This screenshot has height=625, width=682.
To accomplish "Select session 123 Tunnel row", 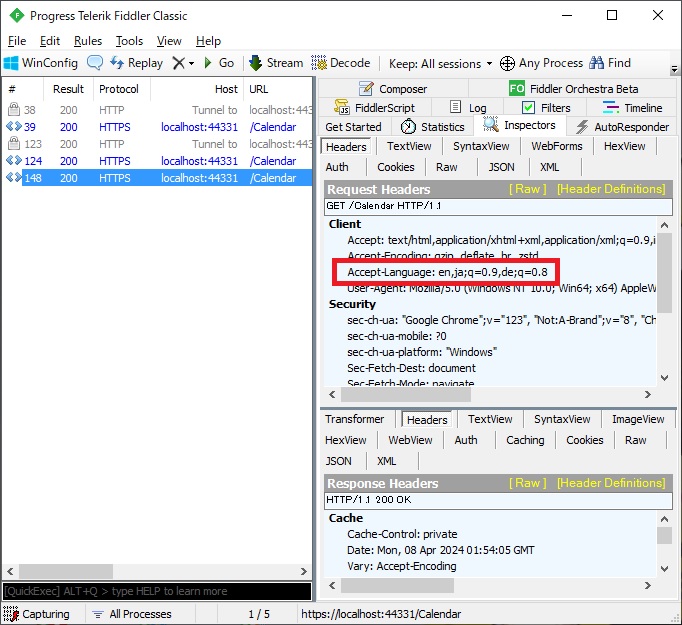I will click(157, 144).
